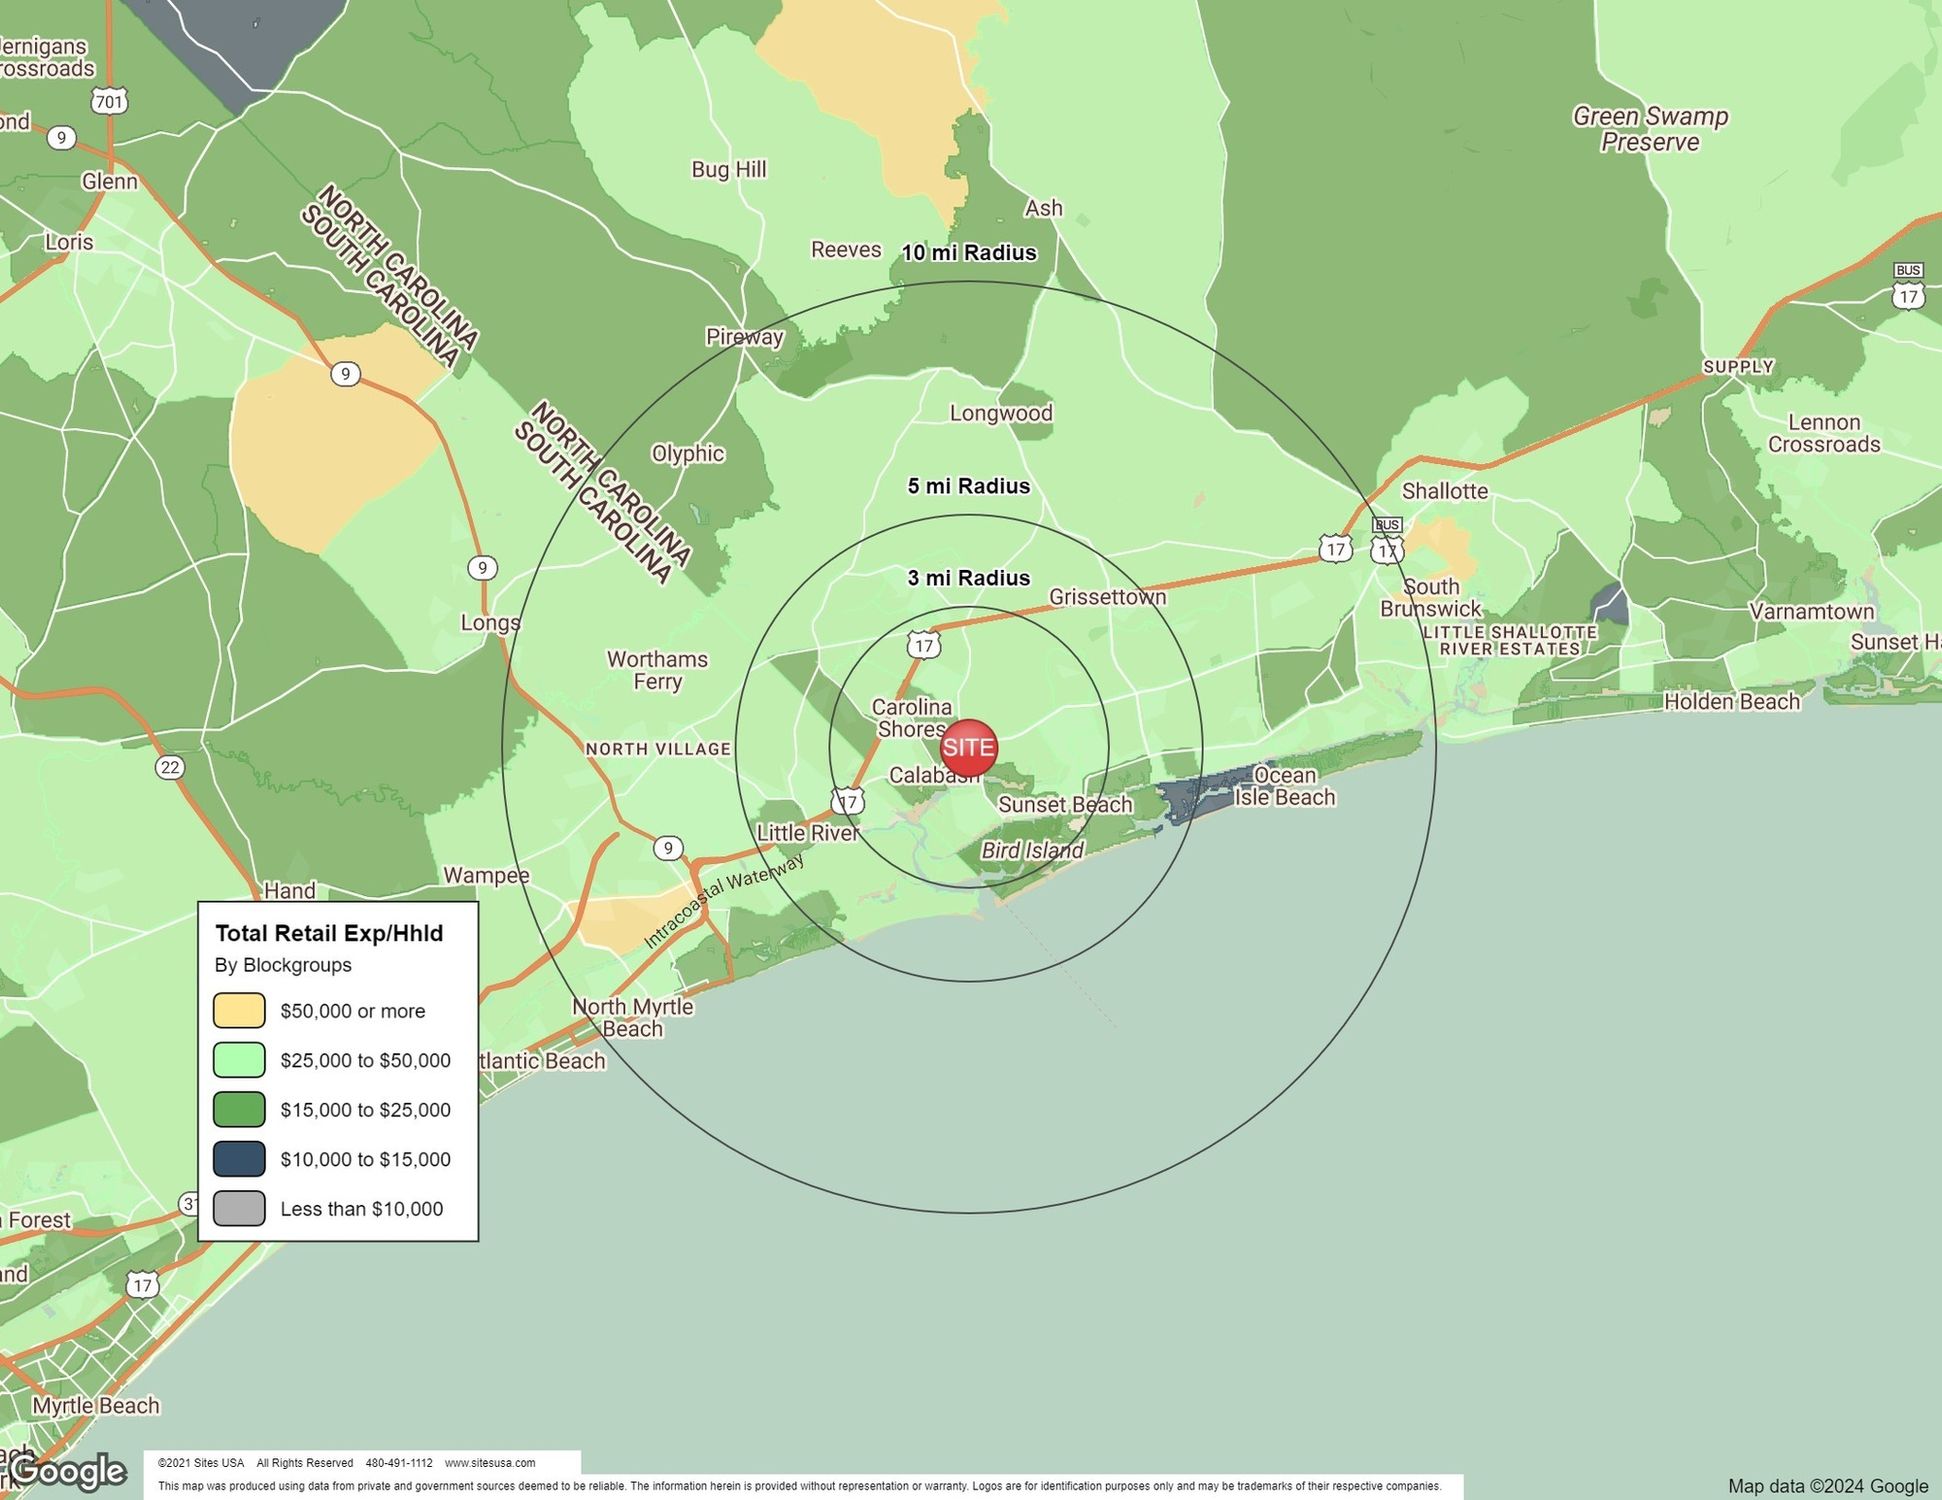The width and height of the screenshot is (1942, 1500).
Task: Click the 5 mi Radius label
Action: point(968,486)
